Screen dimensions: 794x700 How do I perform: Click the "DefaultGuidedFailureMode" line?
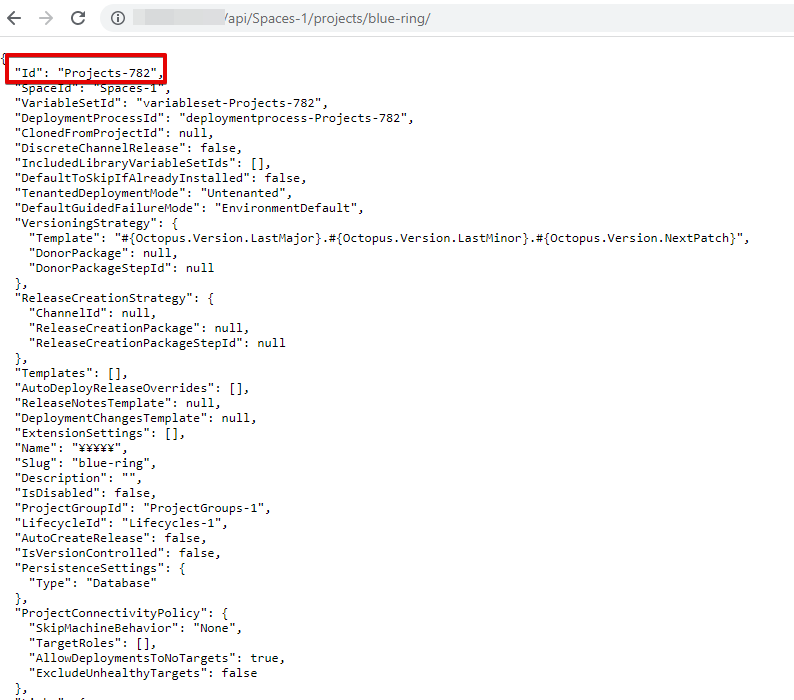click(x=189, y=208)
